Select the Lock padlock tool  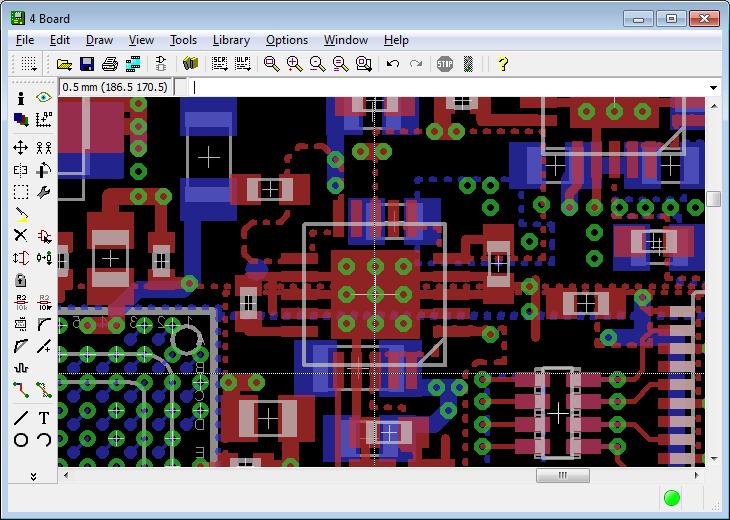click(x=20, y=280)
